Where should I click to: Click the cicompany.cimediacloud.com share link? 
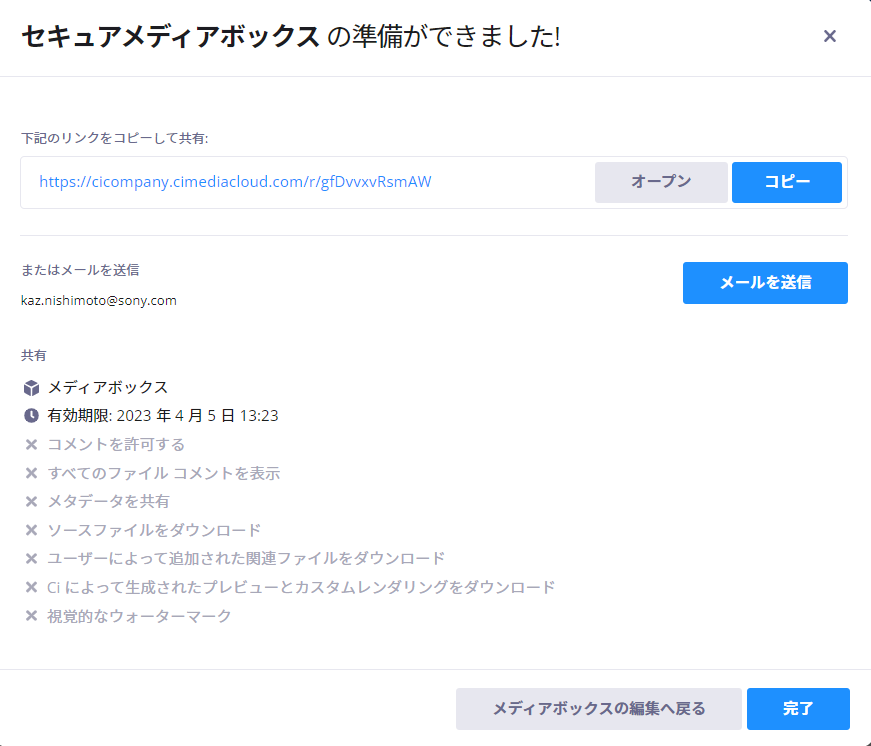(x=235, y=182)
